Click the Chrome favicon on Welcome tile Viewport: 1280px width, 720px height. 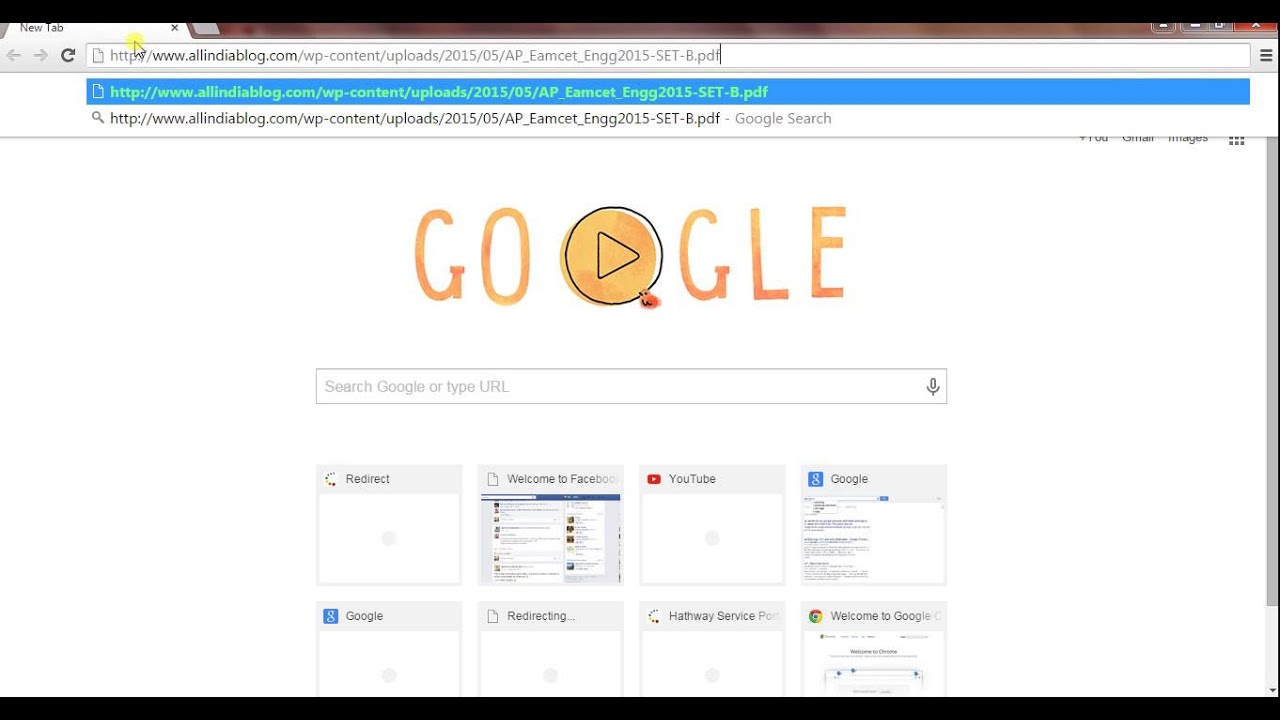pos(816,616)
